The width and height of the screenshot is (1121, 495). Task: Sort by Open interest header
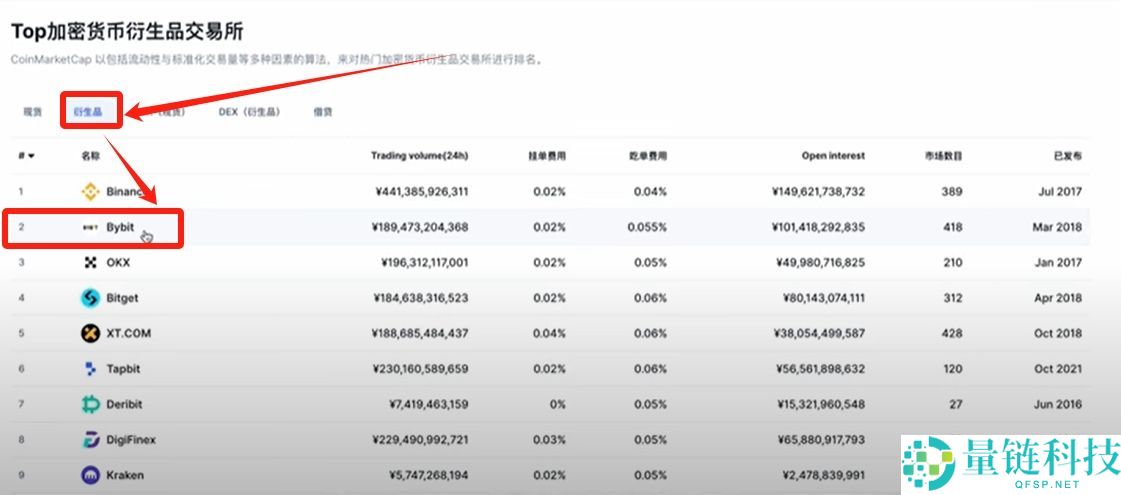pos(833,156)
